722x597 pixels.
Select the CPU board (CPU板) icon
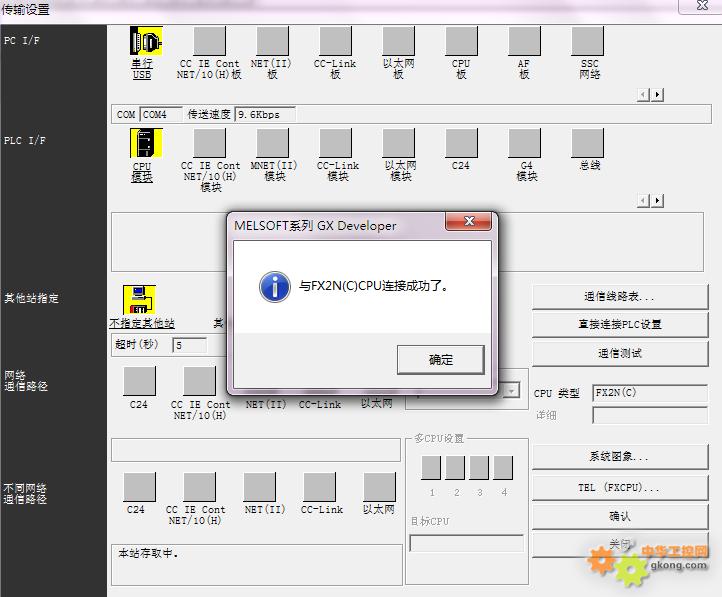pyautogui.click(x=461, y=41)
